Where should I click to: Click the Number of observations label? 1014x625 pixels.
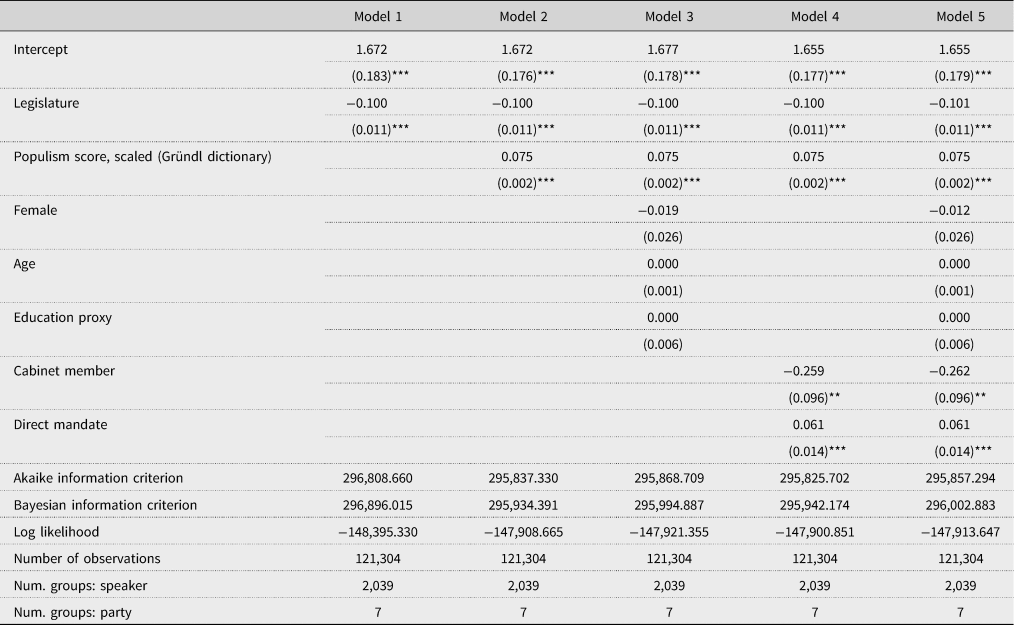click(87, 558)
